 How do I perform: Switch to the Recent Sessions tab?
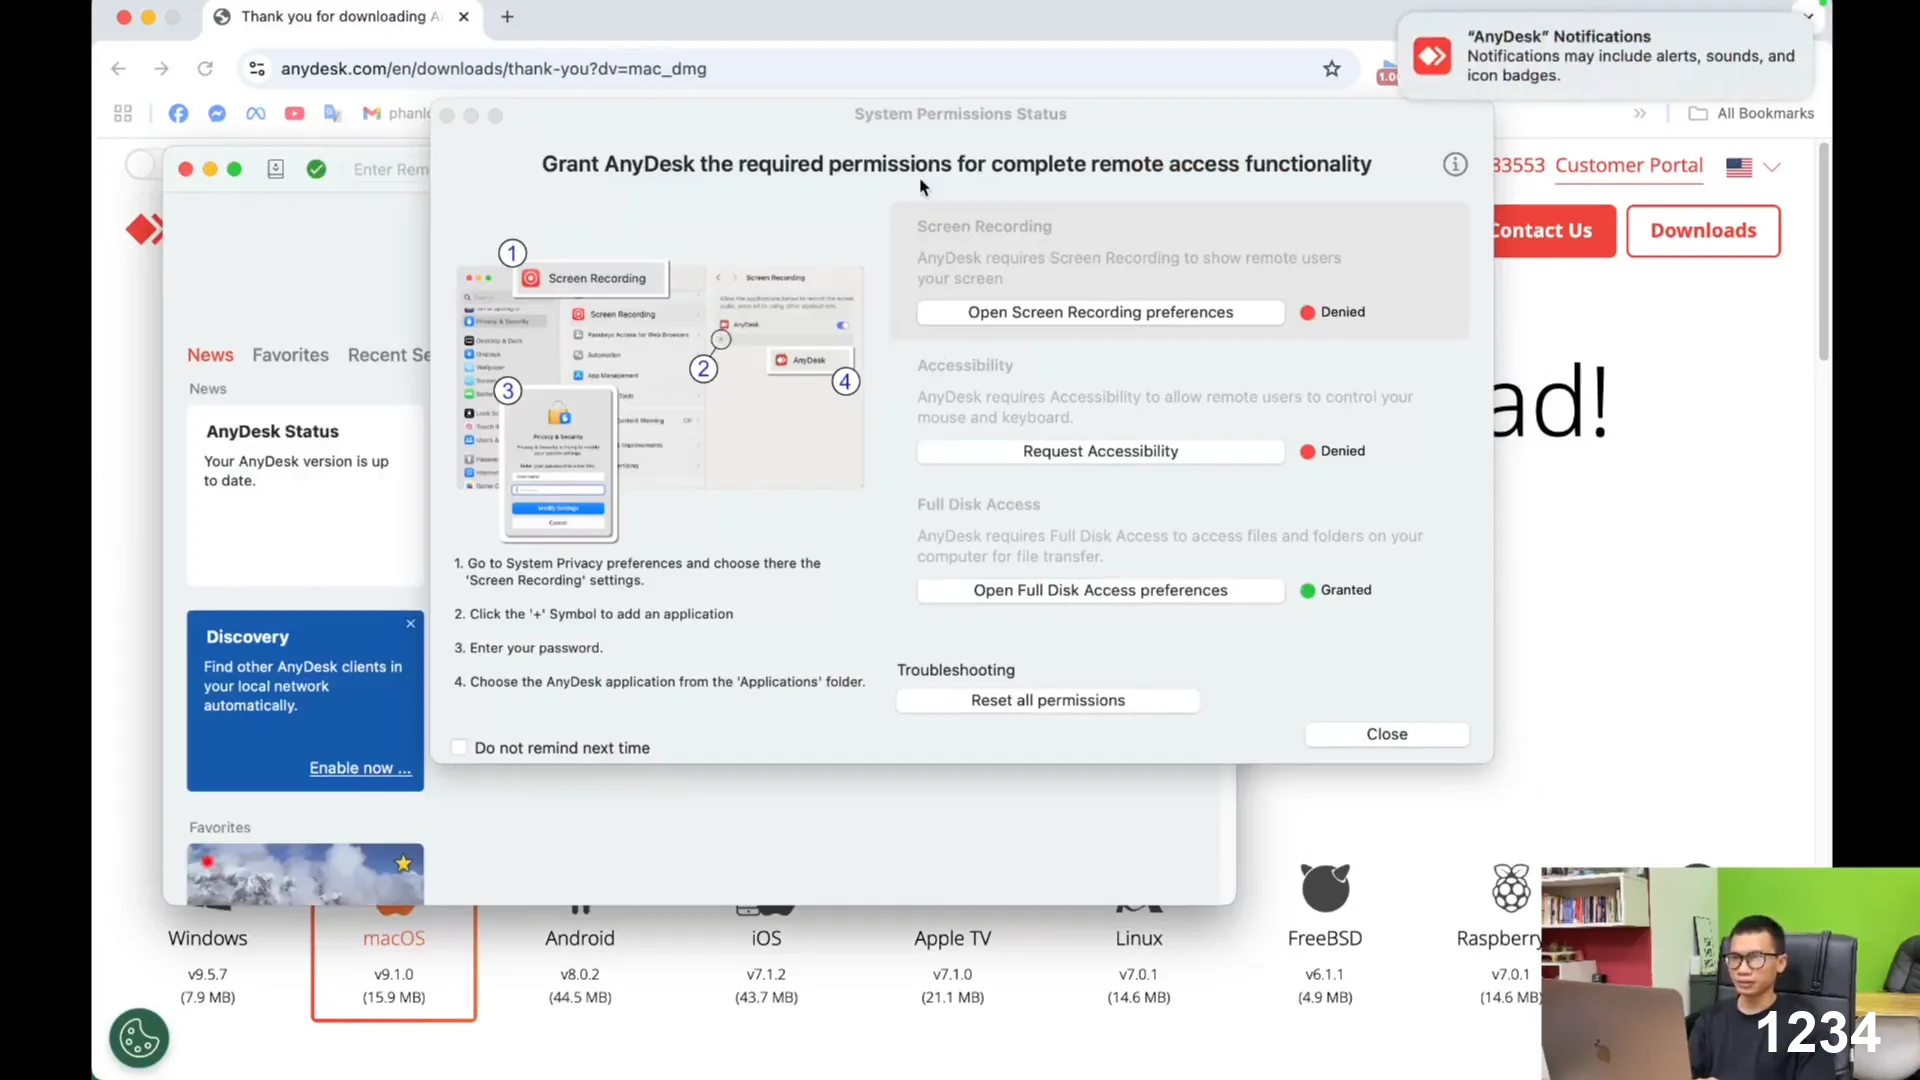tap(389, 355)
